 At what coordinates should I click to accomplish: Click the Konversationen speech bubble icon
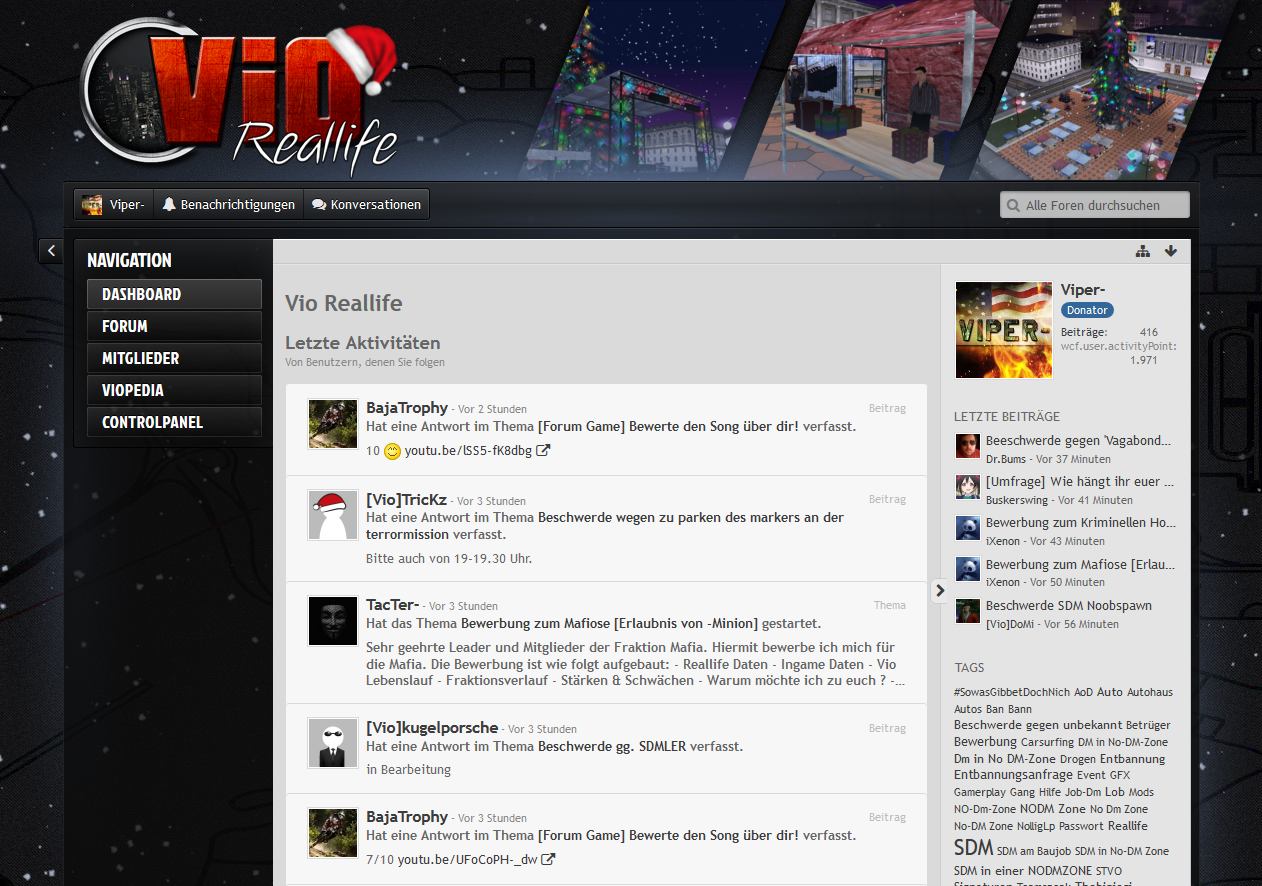click(319, 204)
